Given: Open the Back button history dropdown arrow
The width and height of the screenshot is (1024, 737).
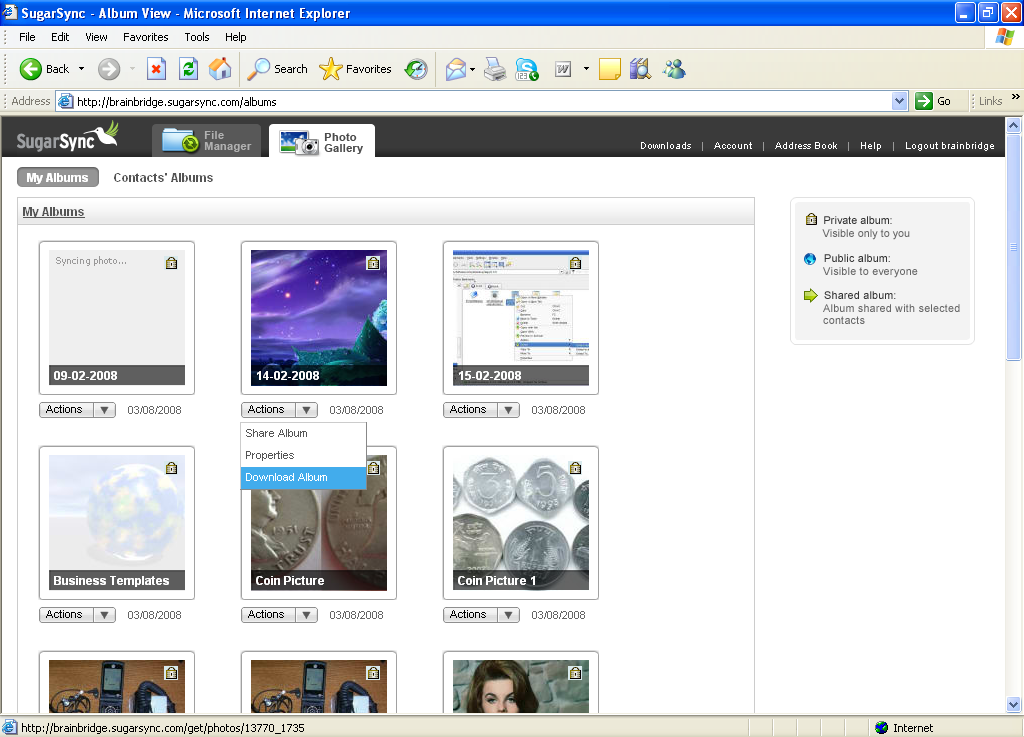Looking at the screenshot, I should tap(82, 69).
